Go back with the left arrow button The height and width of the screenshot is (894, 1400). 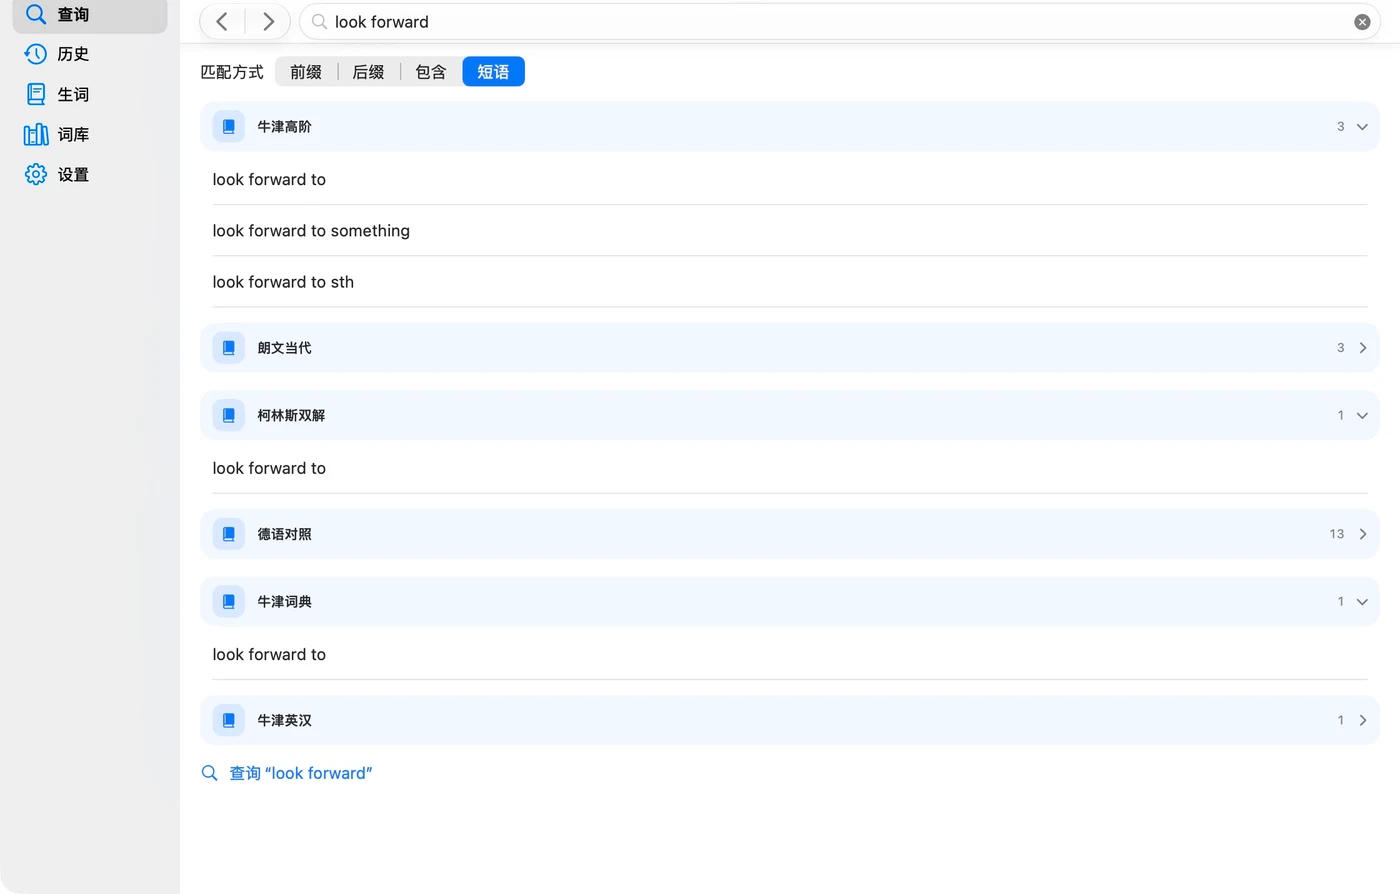pyautogui.click(x=222, y=22)
